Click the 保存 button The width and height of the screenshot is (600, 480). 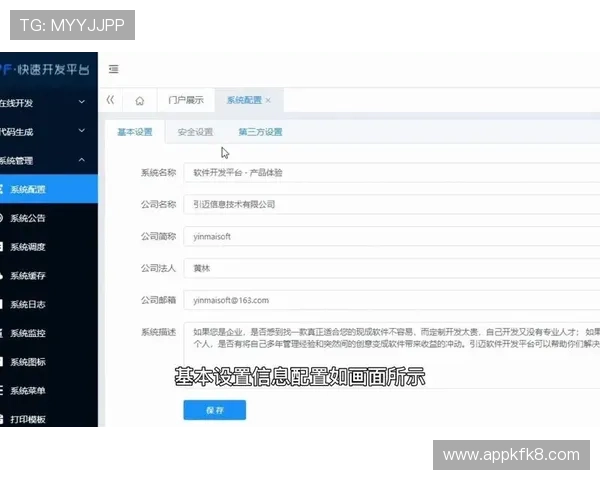[215, 410]
